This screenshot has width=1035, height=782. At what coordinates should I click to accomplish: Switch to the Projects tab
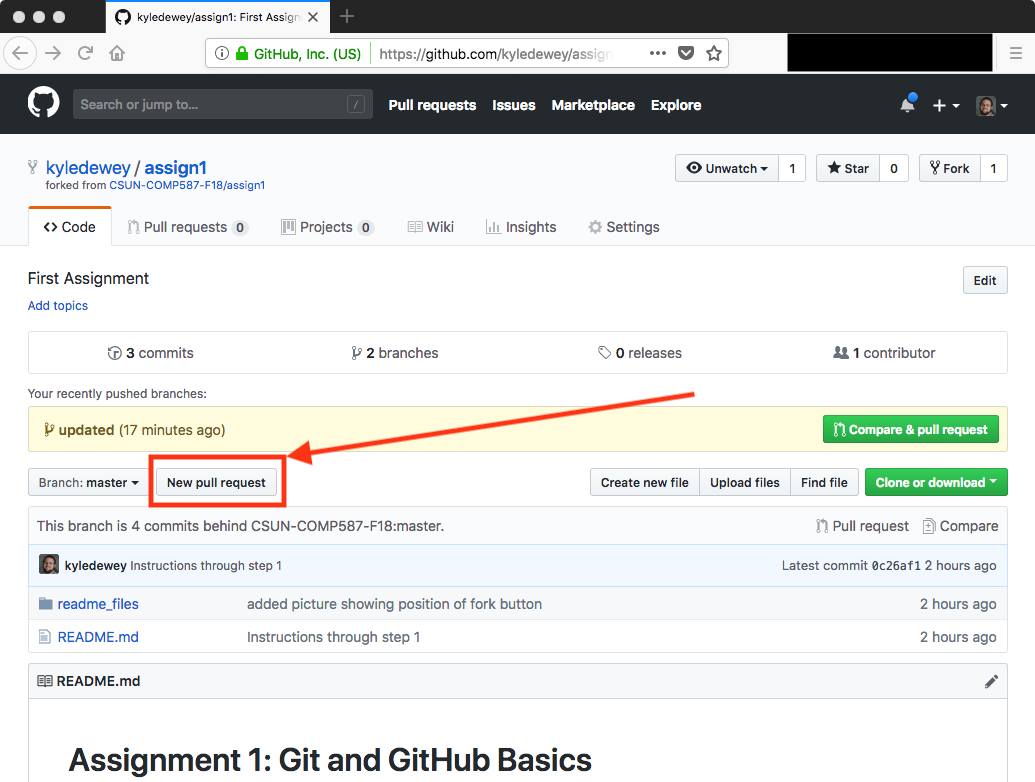point(327,227)
